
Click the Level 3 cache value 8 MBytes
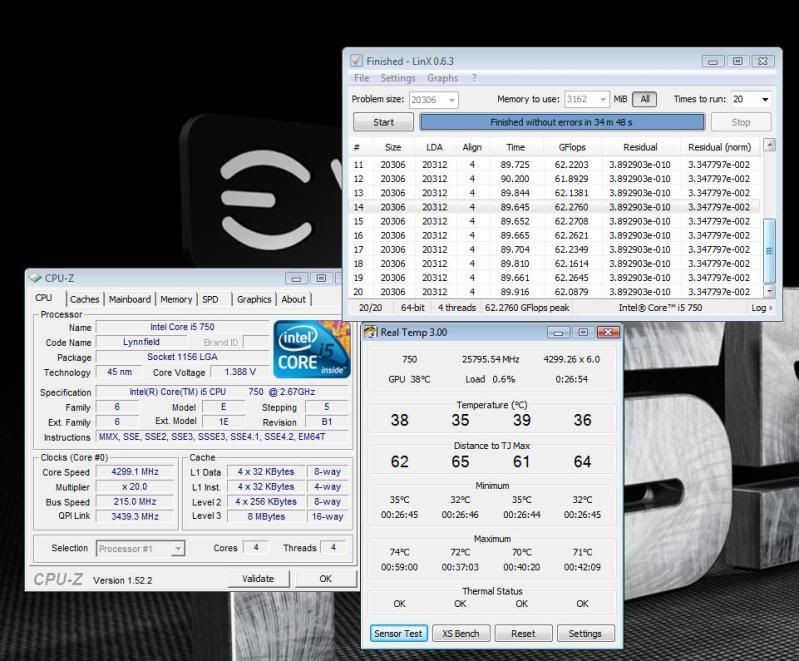point(266,517)
